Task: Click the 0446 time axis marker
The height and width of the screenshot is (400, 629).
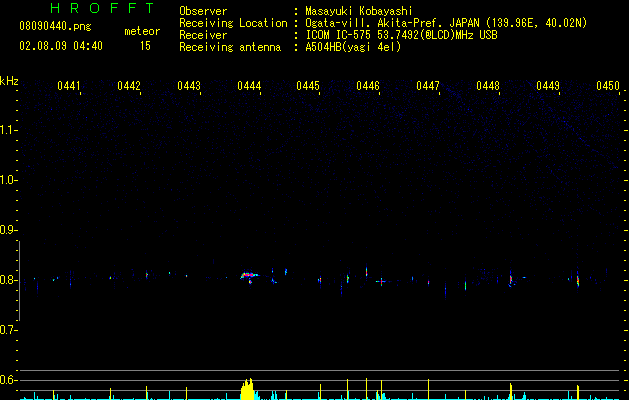Action: 368,86
